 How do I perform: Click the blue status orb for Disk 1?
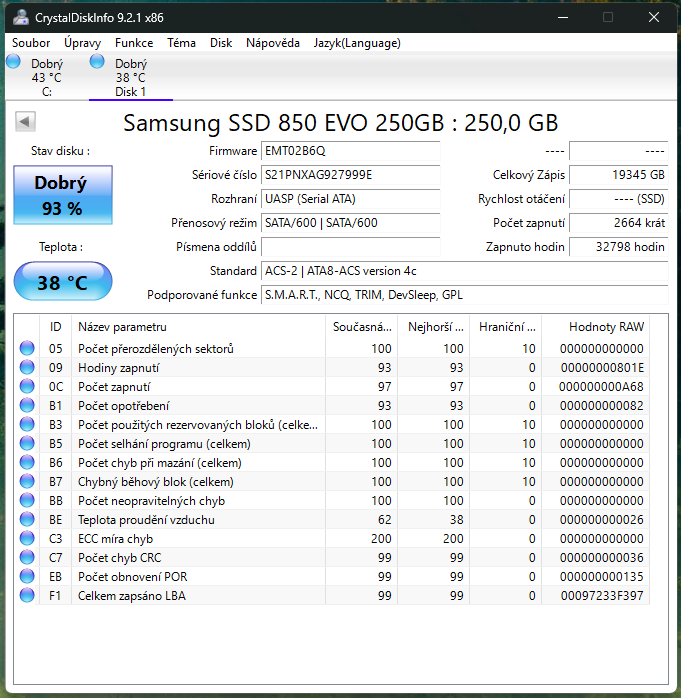tap(97, 61)
